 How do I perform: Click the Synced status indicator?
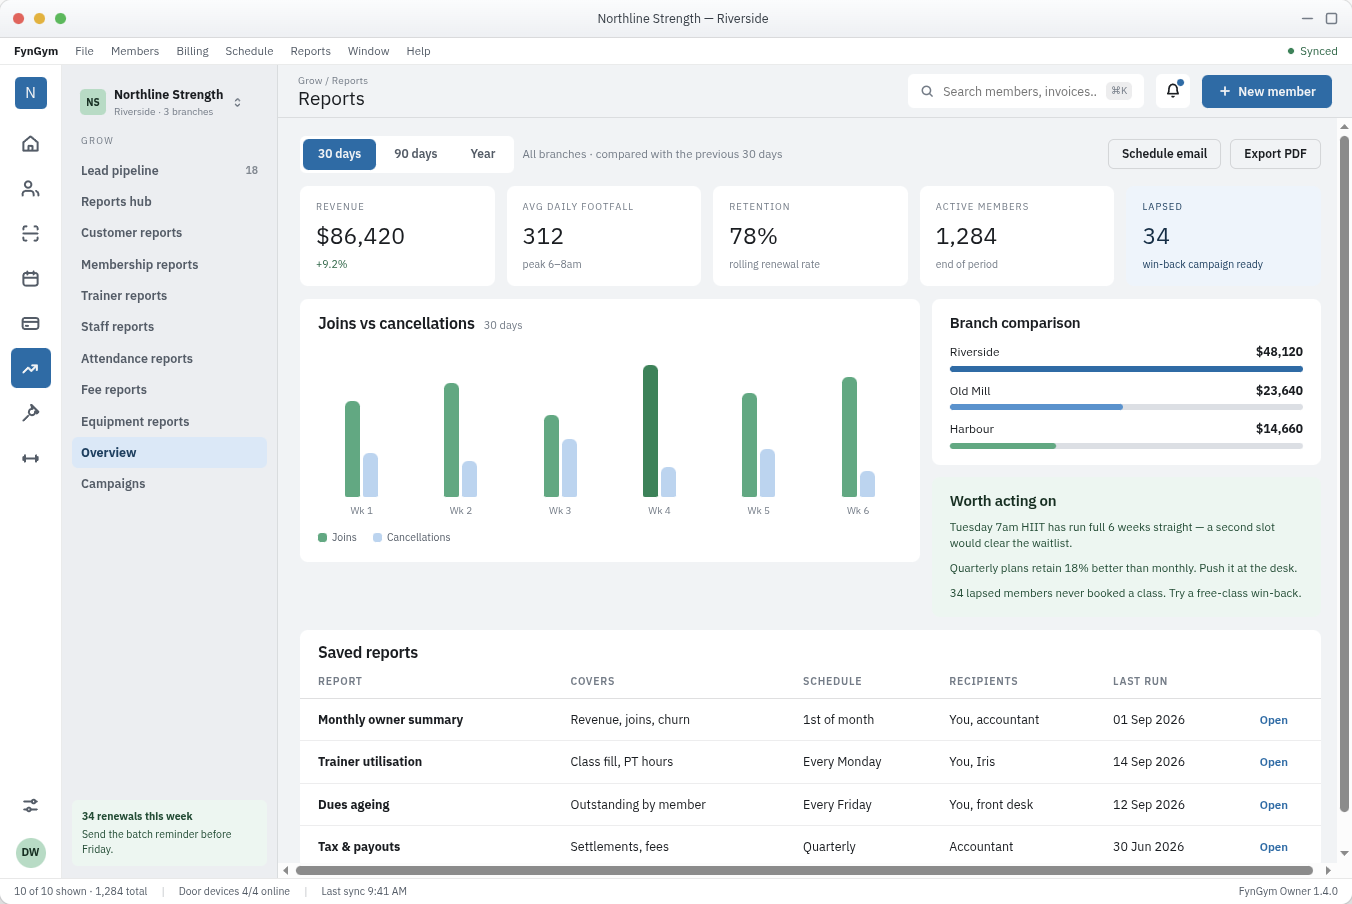tap(1312, 51)
